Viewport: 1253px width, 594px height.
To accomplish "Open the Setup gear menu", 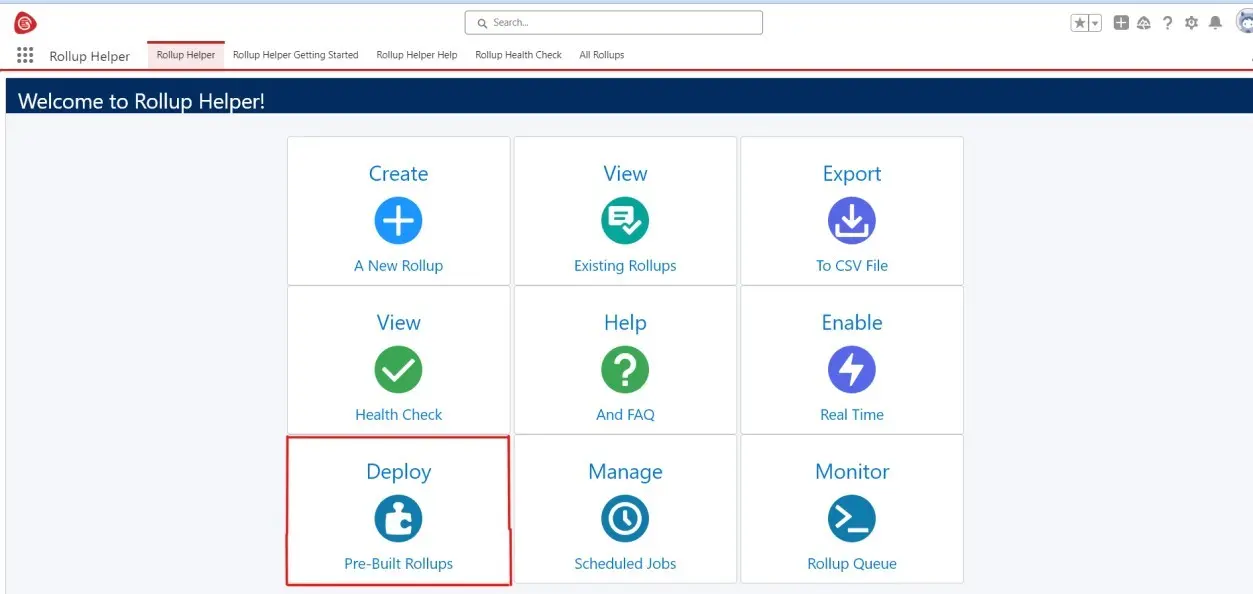I will tap(1191, 23).
